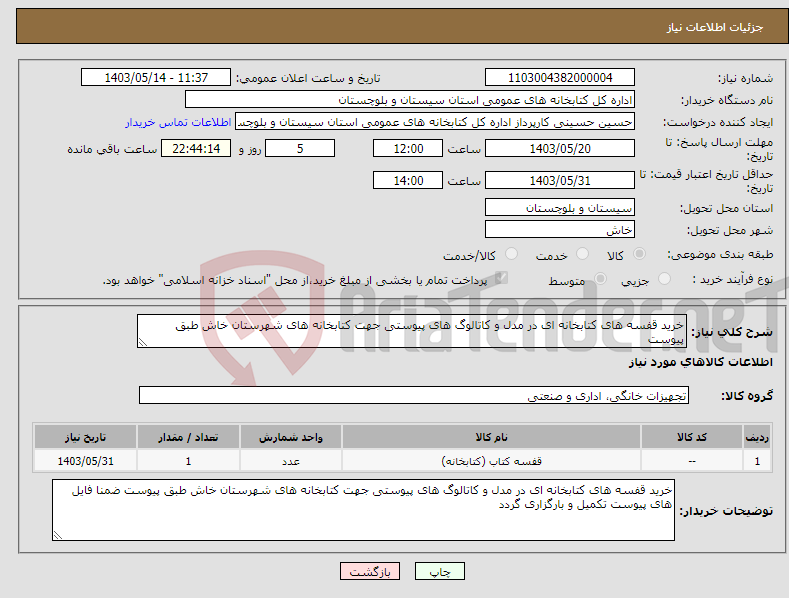789x598 pixels.
Task: Click the price validity date 1403/05/31 field
Action: [560, 180]
